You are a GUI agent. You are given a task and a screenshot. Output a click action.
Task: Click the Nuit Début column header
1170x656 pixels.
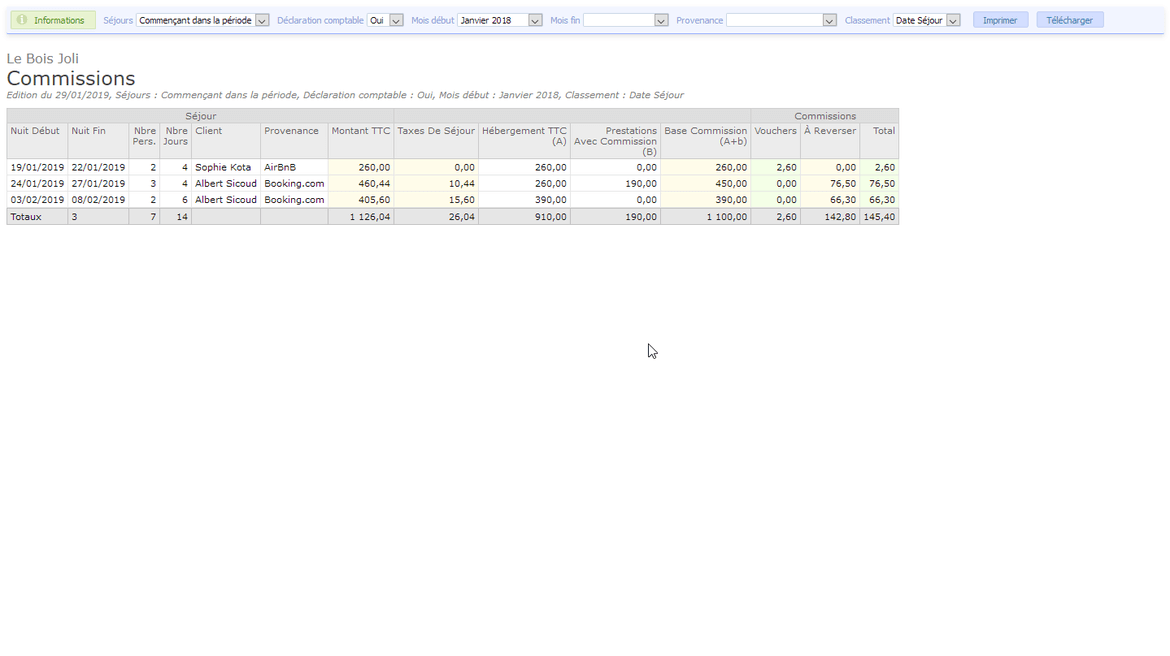pyautogui.click(x=36, y=131)
